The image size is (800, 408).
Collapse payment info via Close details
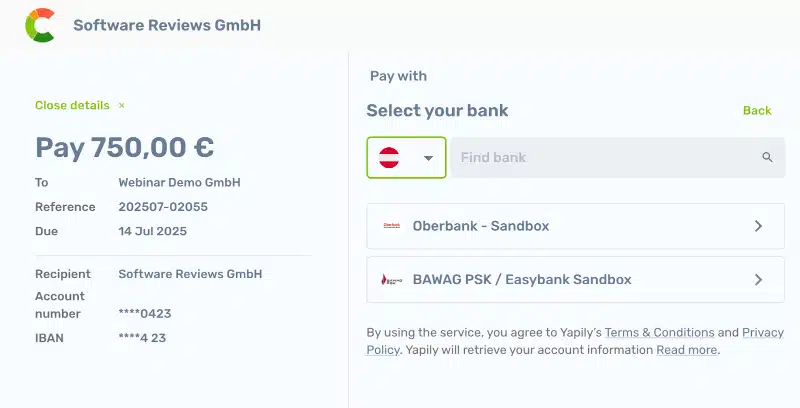[72, 105]
